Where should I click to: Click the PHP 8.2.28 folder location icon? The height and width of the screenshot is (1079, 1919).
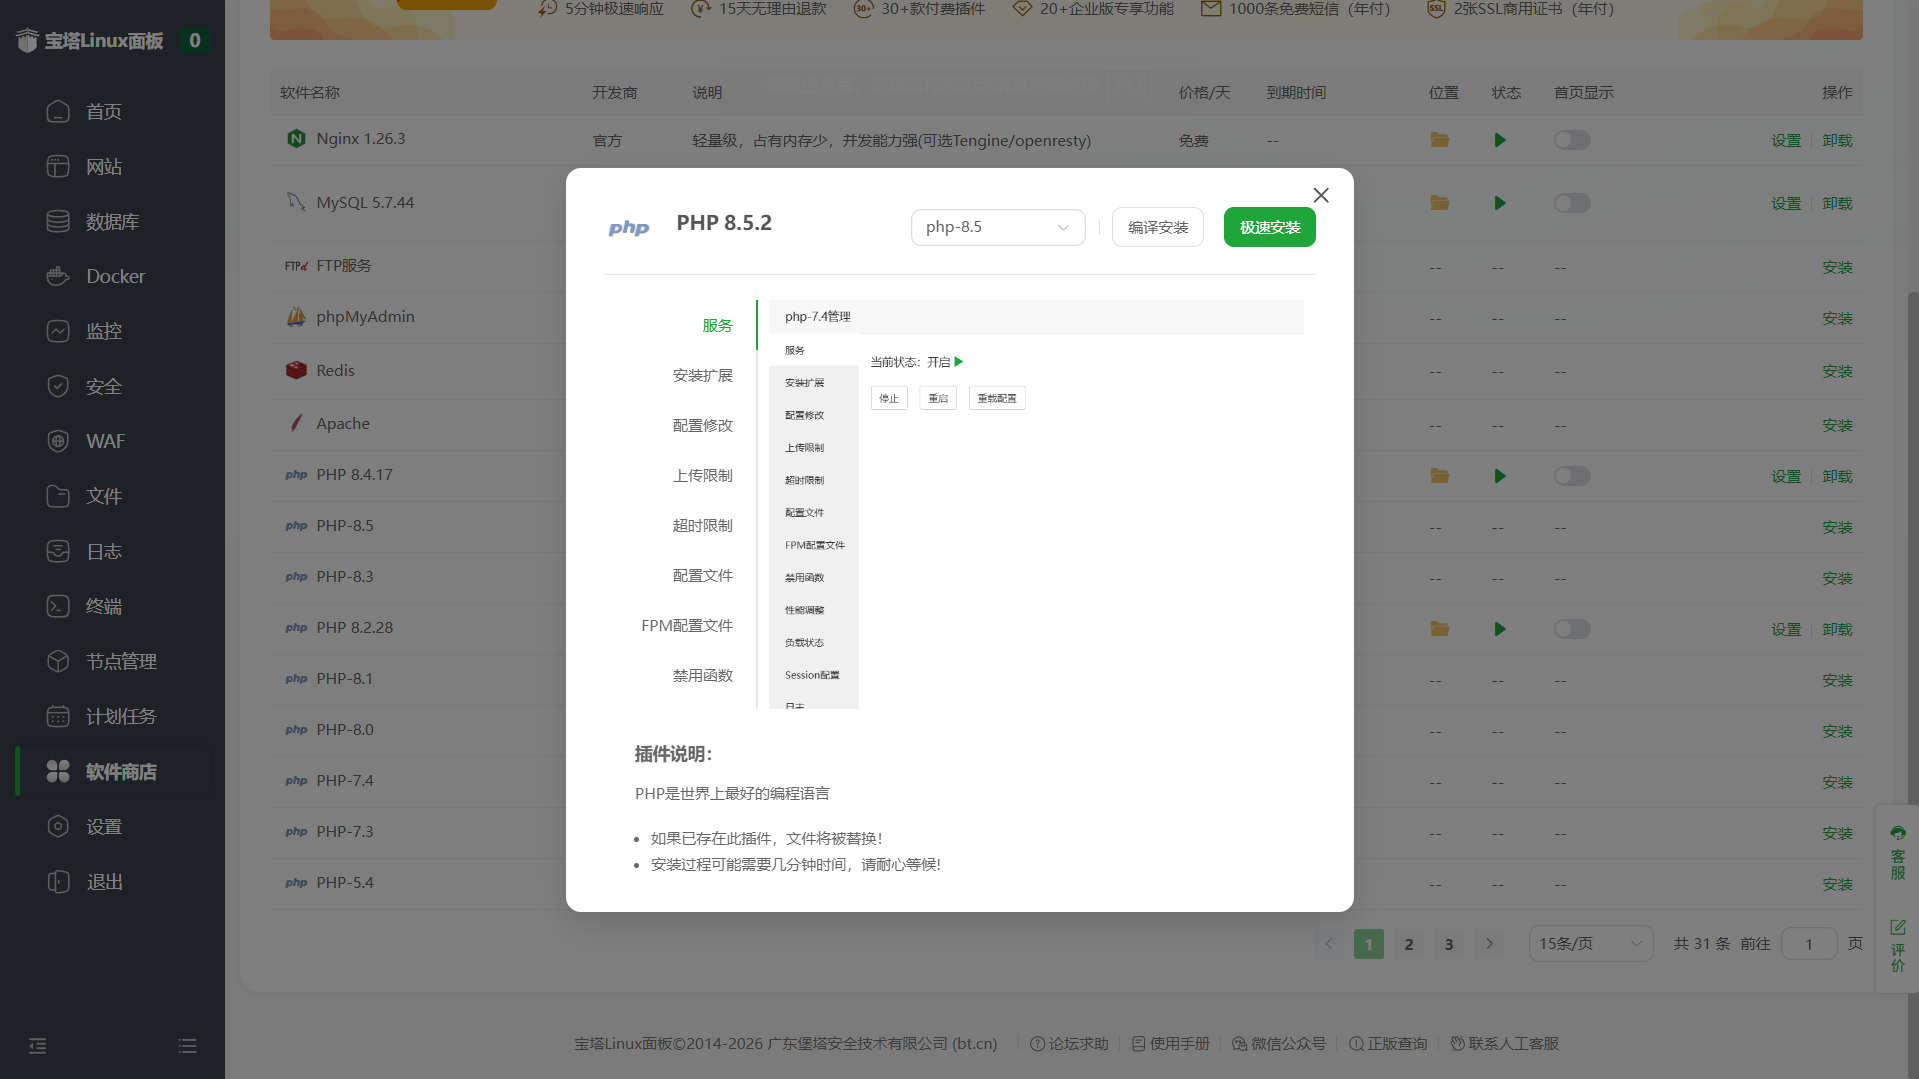(1439, 629)
